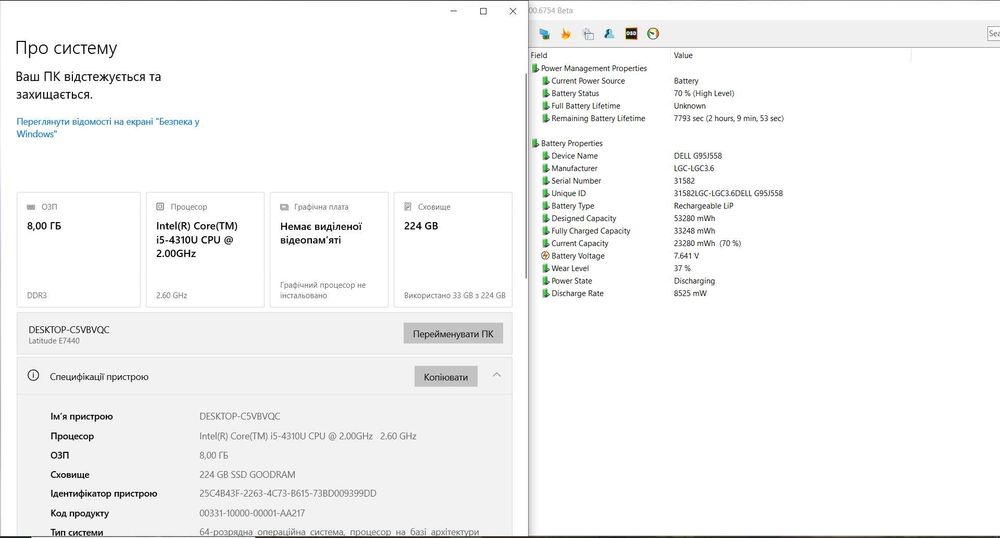Click the battery icon beside Battery Type
The height and width of the screenshot is (538, 1000).
coord(545,206)
